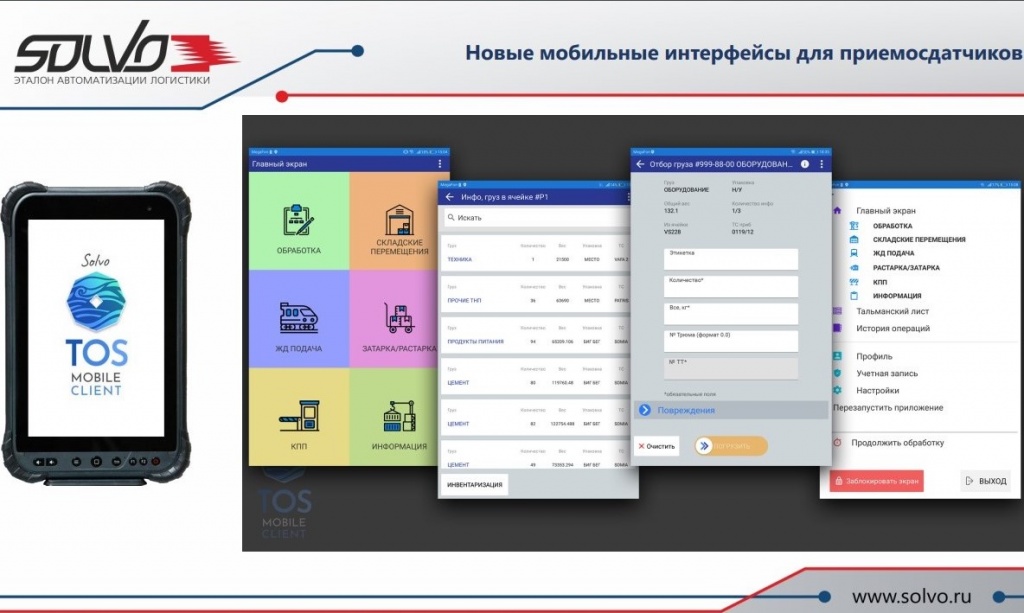Show info via the Отбор груза header icon
1024x613 pixels.
(805, 164)
